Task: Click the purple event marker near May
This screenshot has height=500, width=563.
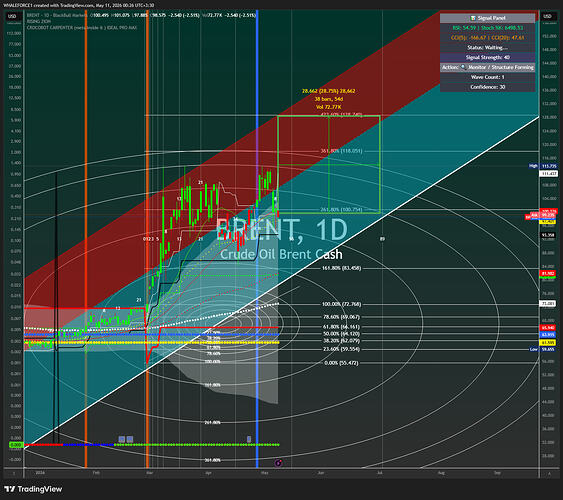Action: [x=278, y=463]
